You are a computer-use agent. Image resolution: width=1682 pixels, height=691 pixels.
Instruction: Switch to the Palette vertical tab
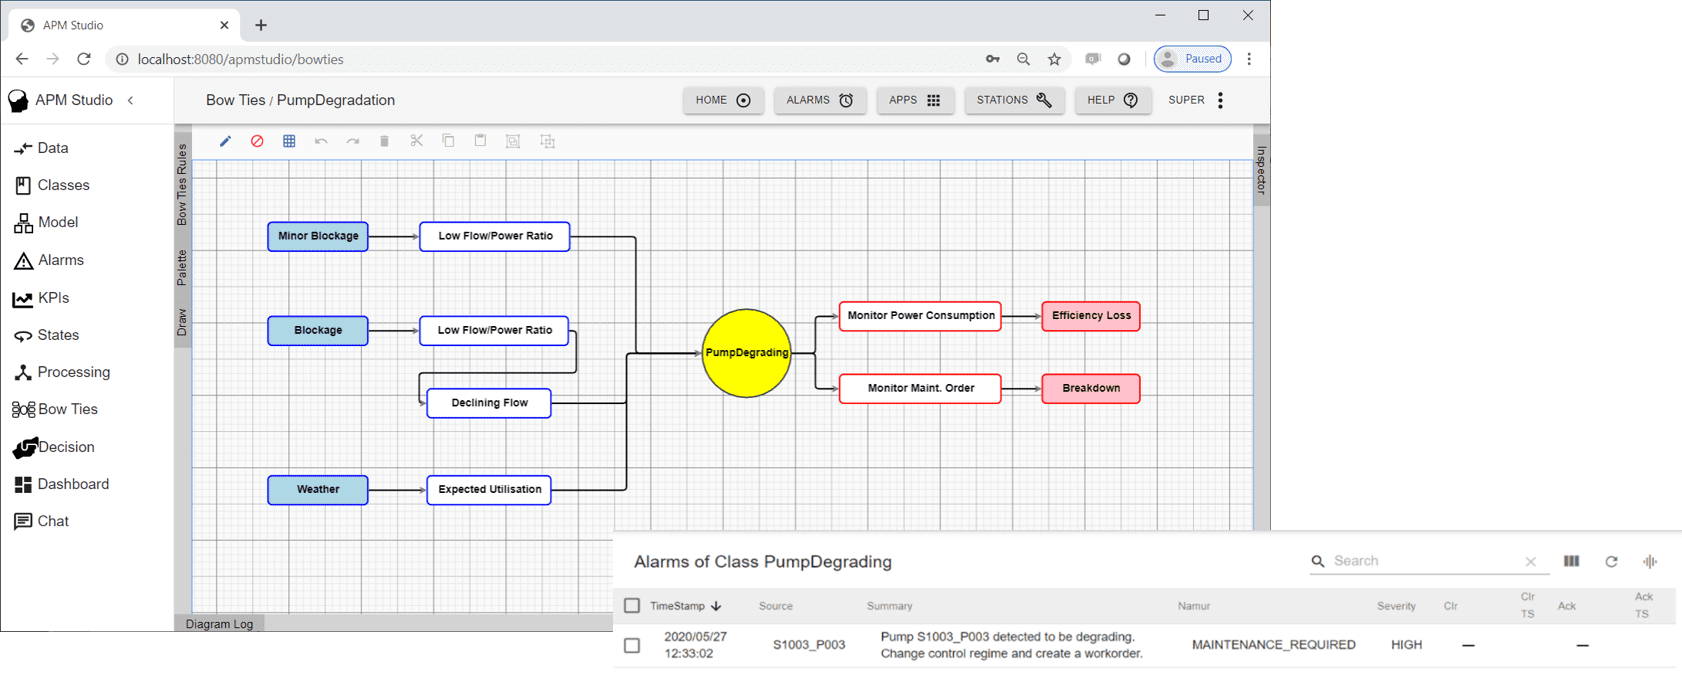[182, 268]
